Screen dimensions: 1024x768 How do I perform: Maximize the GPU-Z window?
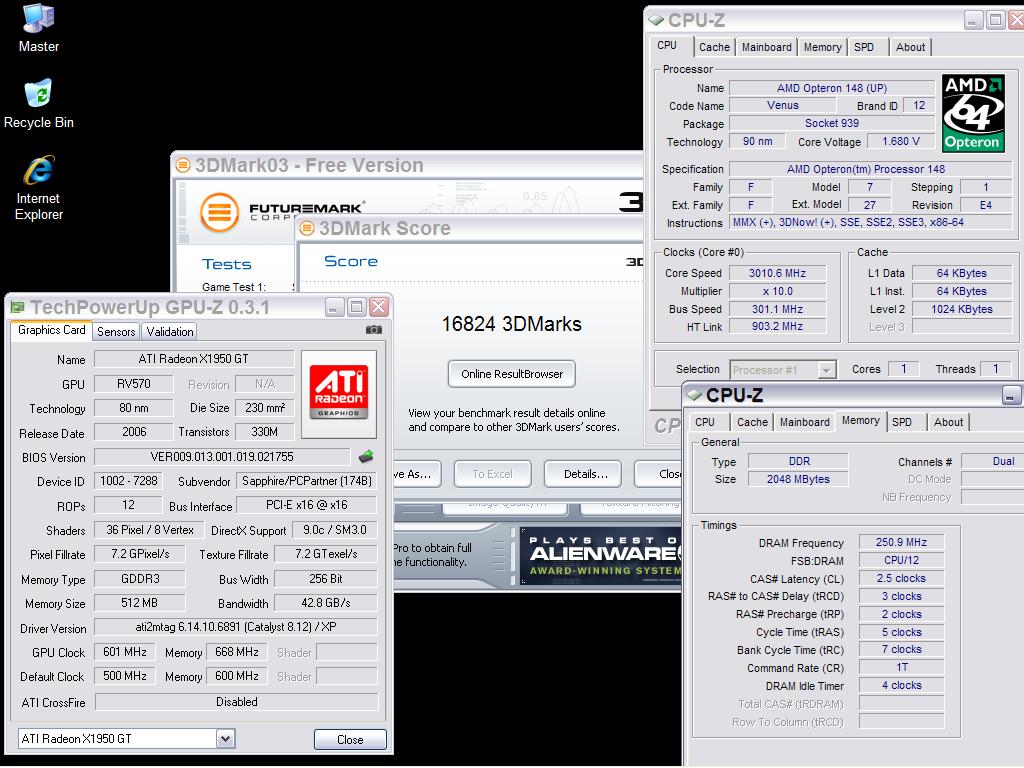357,307
